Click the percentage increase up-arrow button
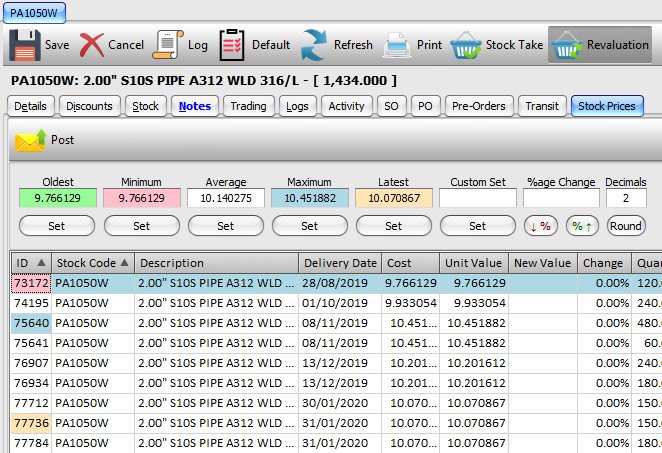The width and height of the screenshot is (662, 453). point(583,226)
